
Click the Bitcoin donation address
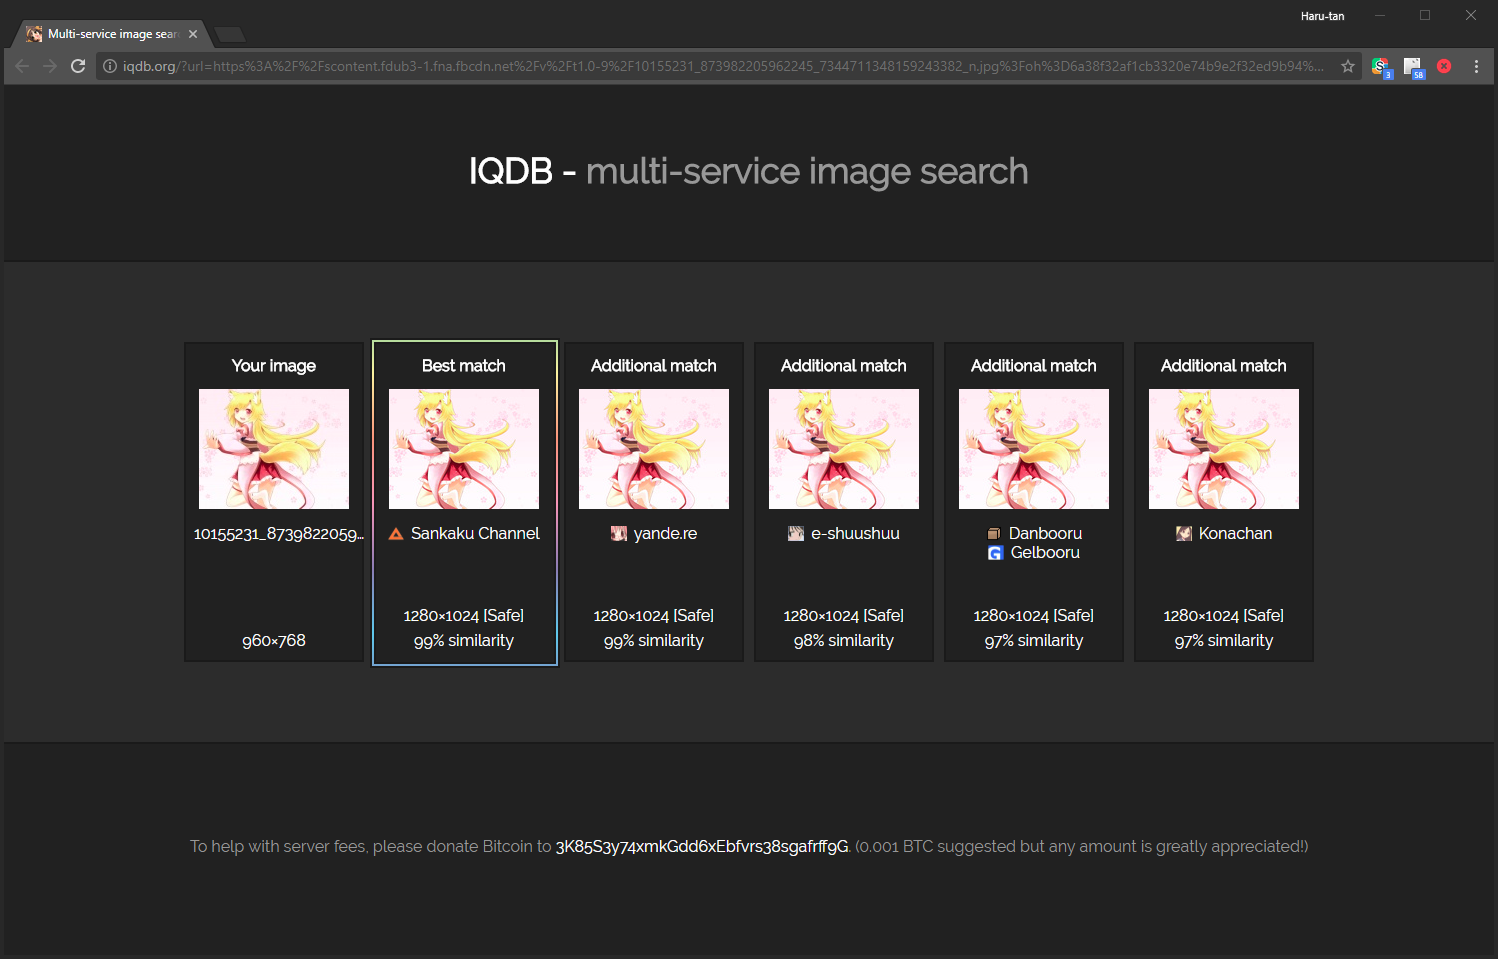tap(701, 846)
